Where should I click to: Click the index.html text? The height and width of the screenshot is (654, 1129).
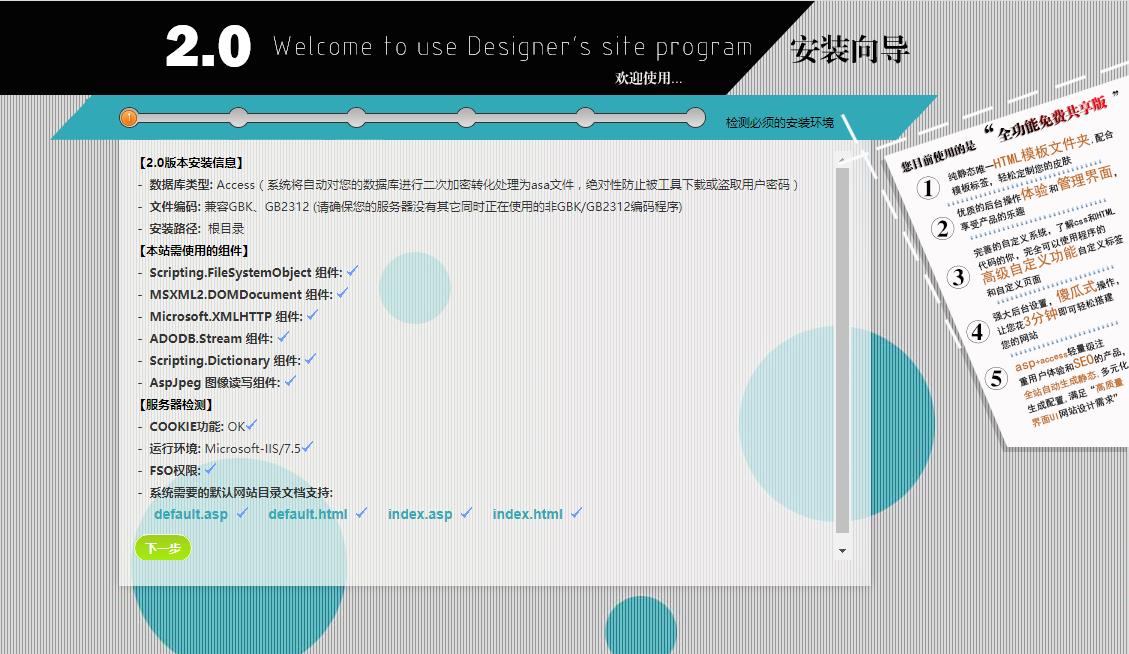tap(528, 514)
